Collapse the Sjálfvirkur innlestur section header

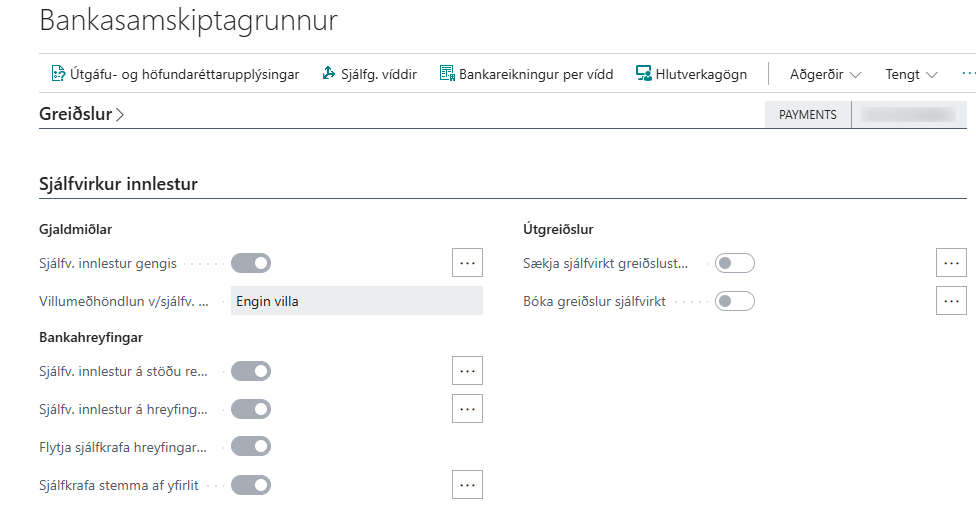pyautogui.click(x=118, y=184)
